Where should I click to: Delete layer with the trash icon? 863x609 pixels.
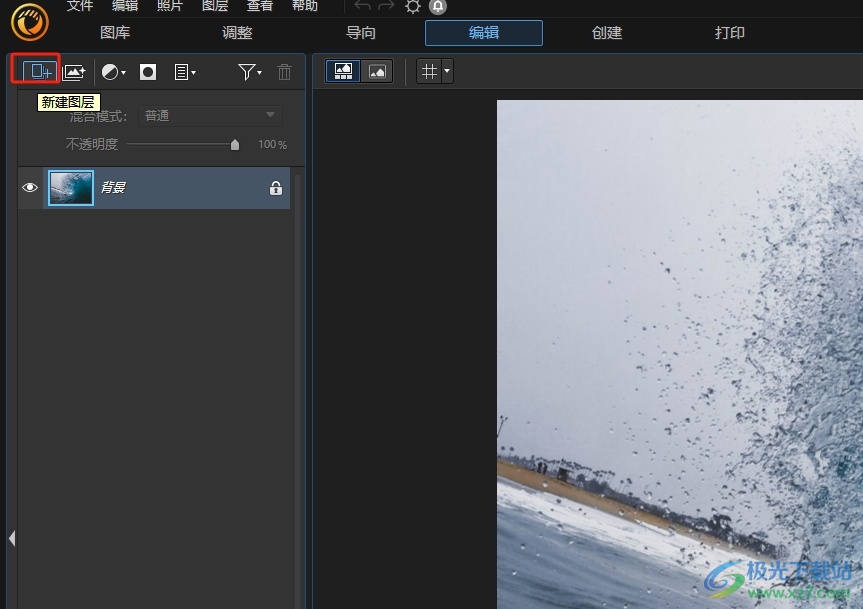[284, 72]
